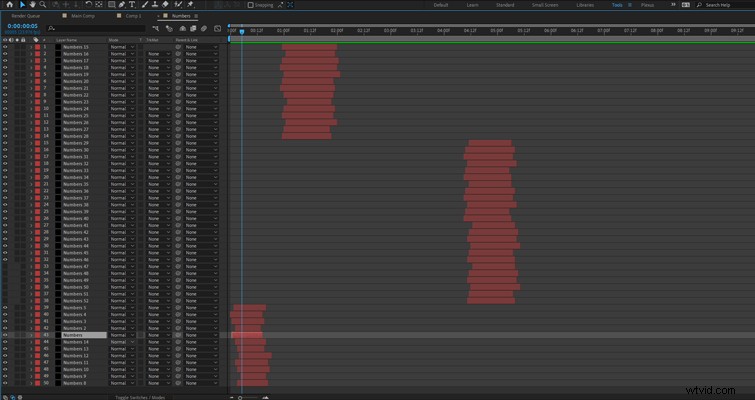Toggle the Frame Blending icon

[x=193, y=28]
